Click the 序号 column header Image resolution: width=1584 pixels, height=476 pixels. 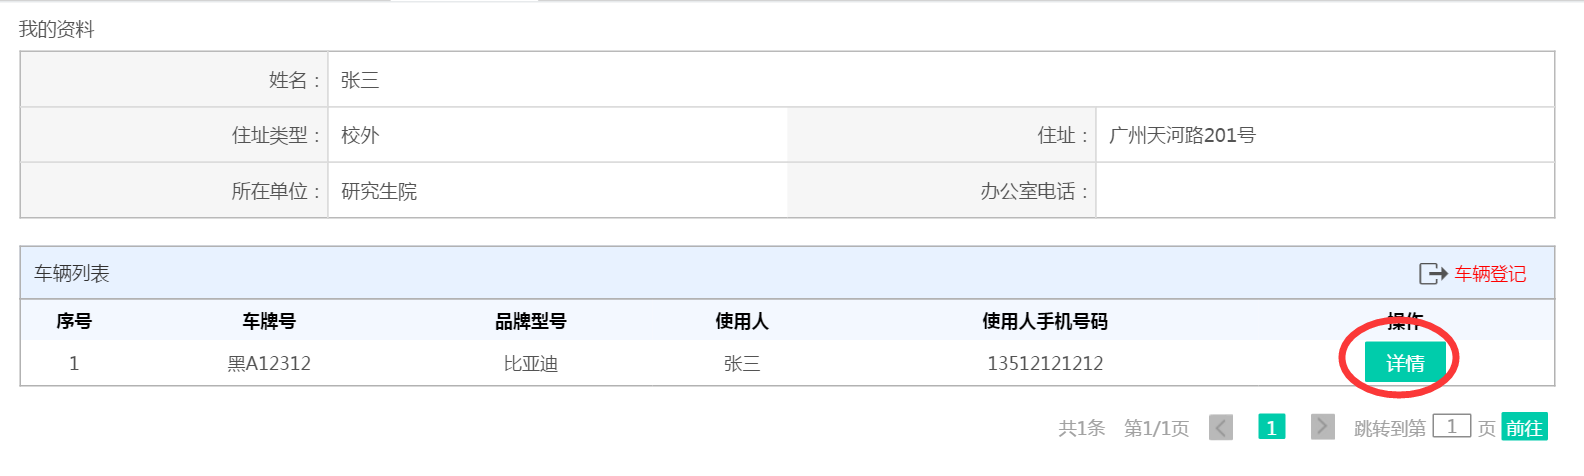click(74, 321)
